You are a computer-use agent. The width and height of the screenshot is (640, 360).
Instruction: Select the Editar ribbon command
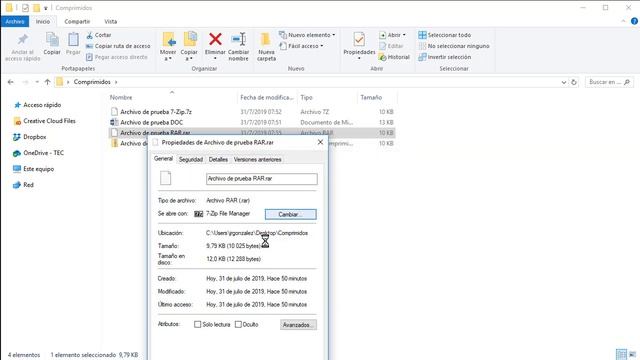[x=391, y=46]
